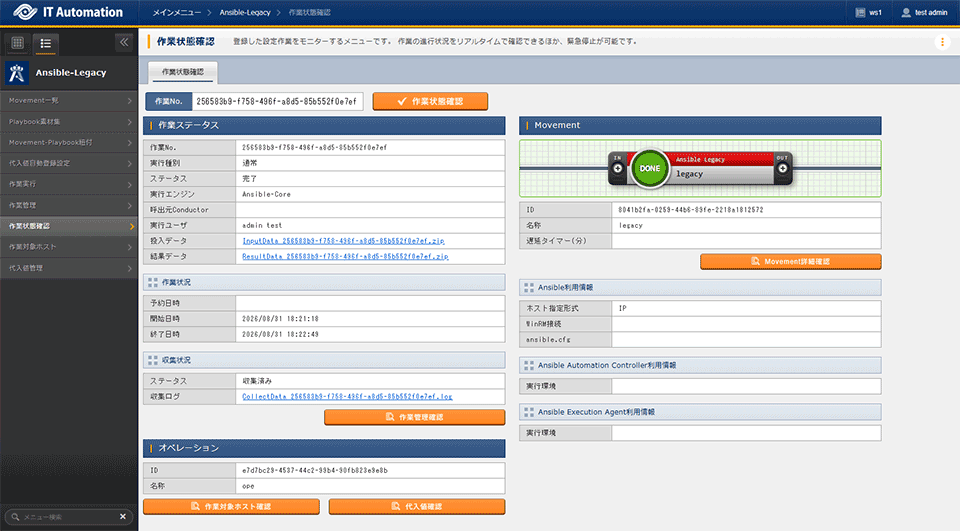Go to Ansible-Legacy breadcrumb

[245, 12]
